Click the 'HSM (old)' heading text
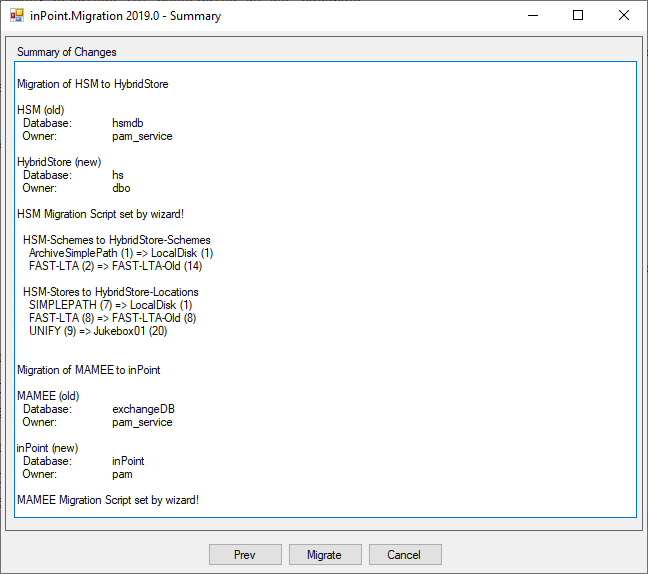648x574 pixels. click(x=41, y=110)
